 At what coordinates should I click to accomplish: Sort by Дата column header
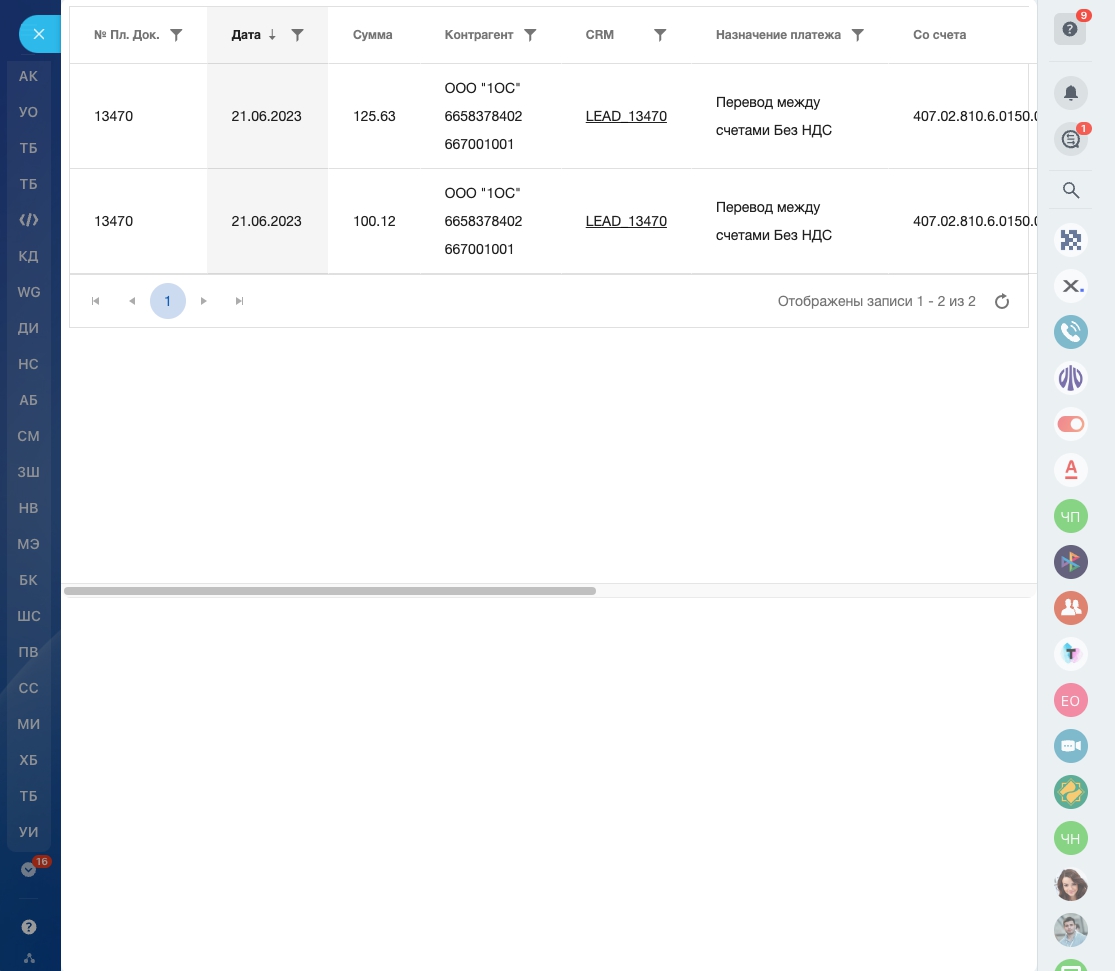pyautogui.click(x=246, y=35)
